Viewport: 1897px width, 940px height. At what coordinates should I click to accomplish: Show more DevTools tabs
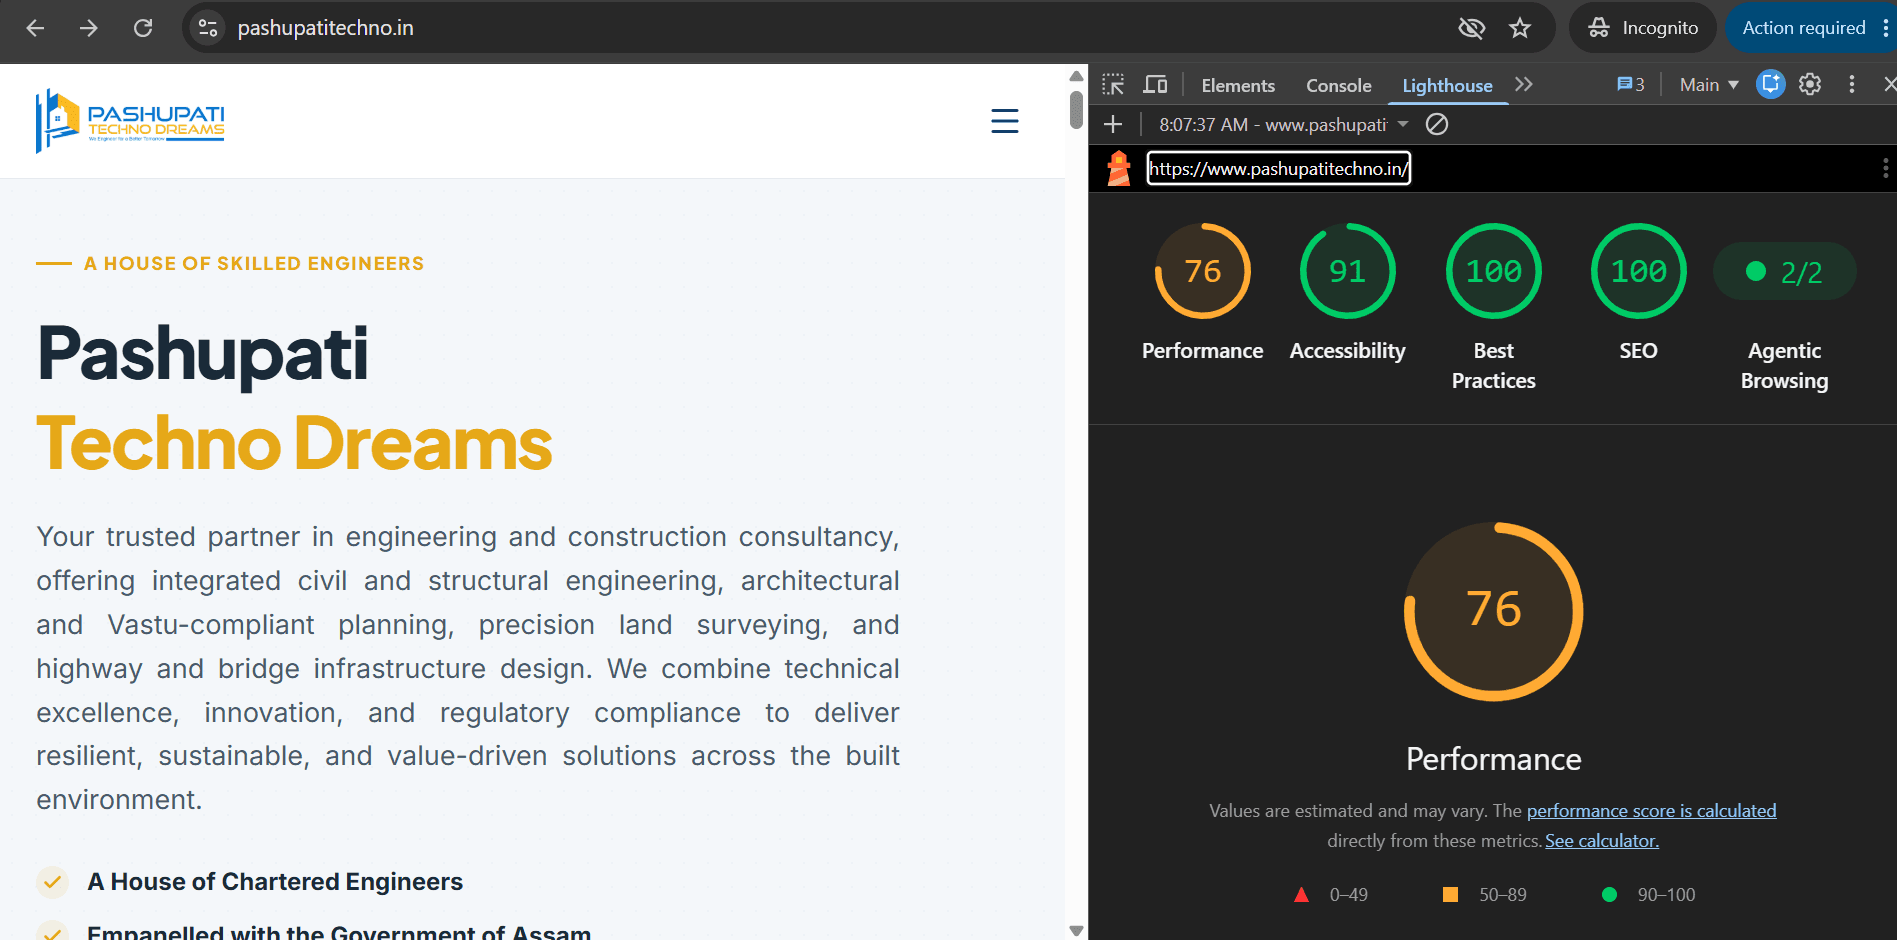click(x=1524, y=85)
